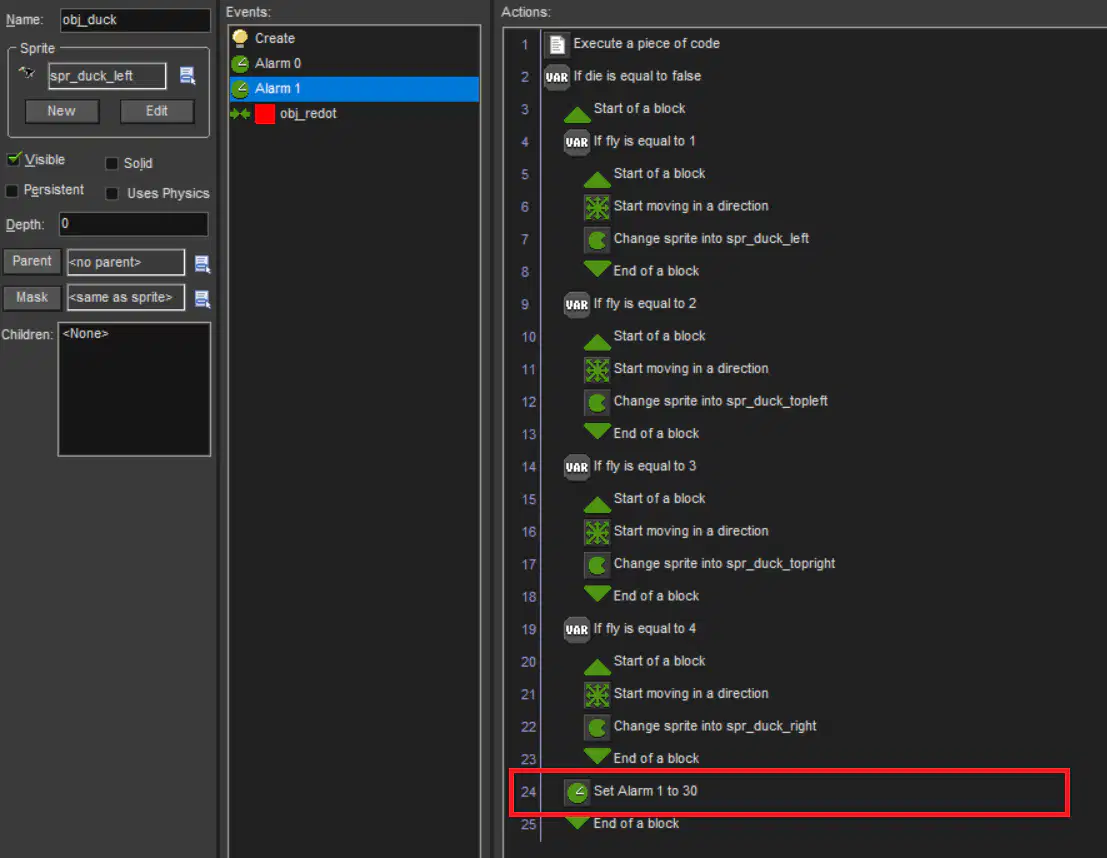Click the Children list box showing <None>
The width and height of the screenshot is (1107, 858).
(x=134, y=389)
